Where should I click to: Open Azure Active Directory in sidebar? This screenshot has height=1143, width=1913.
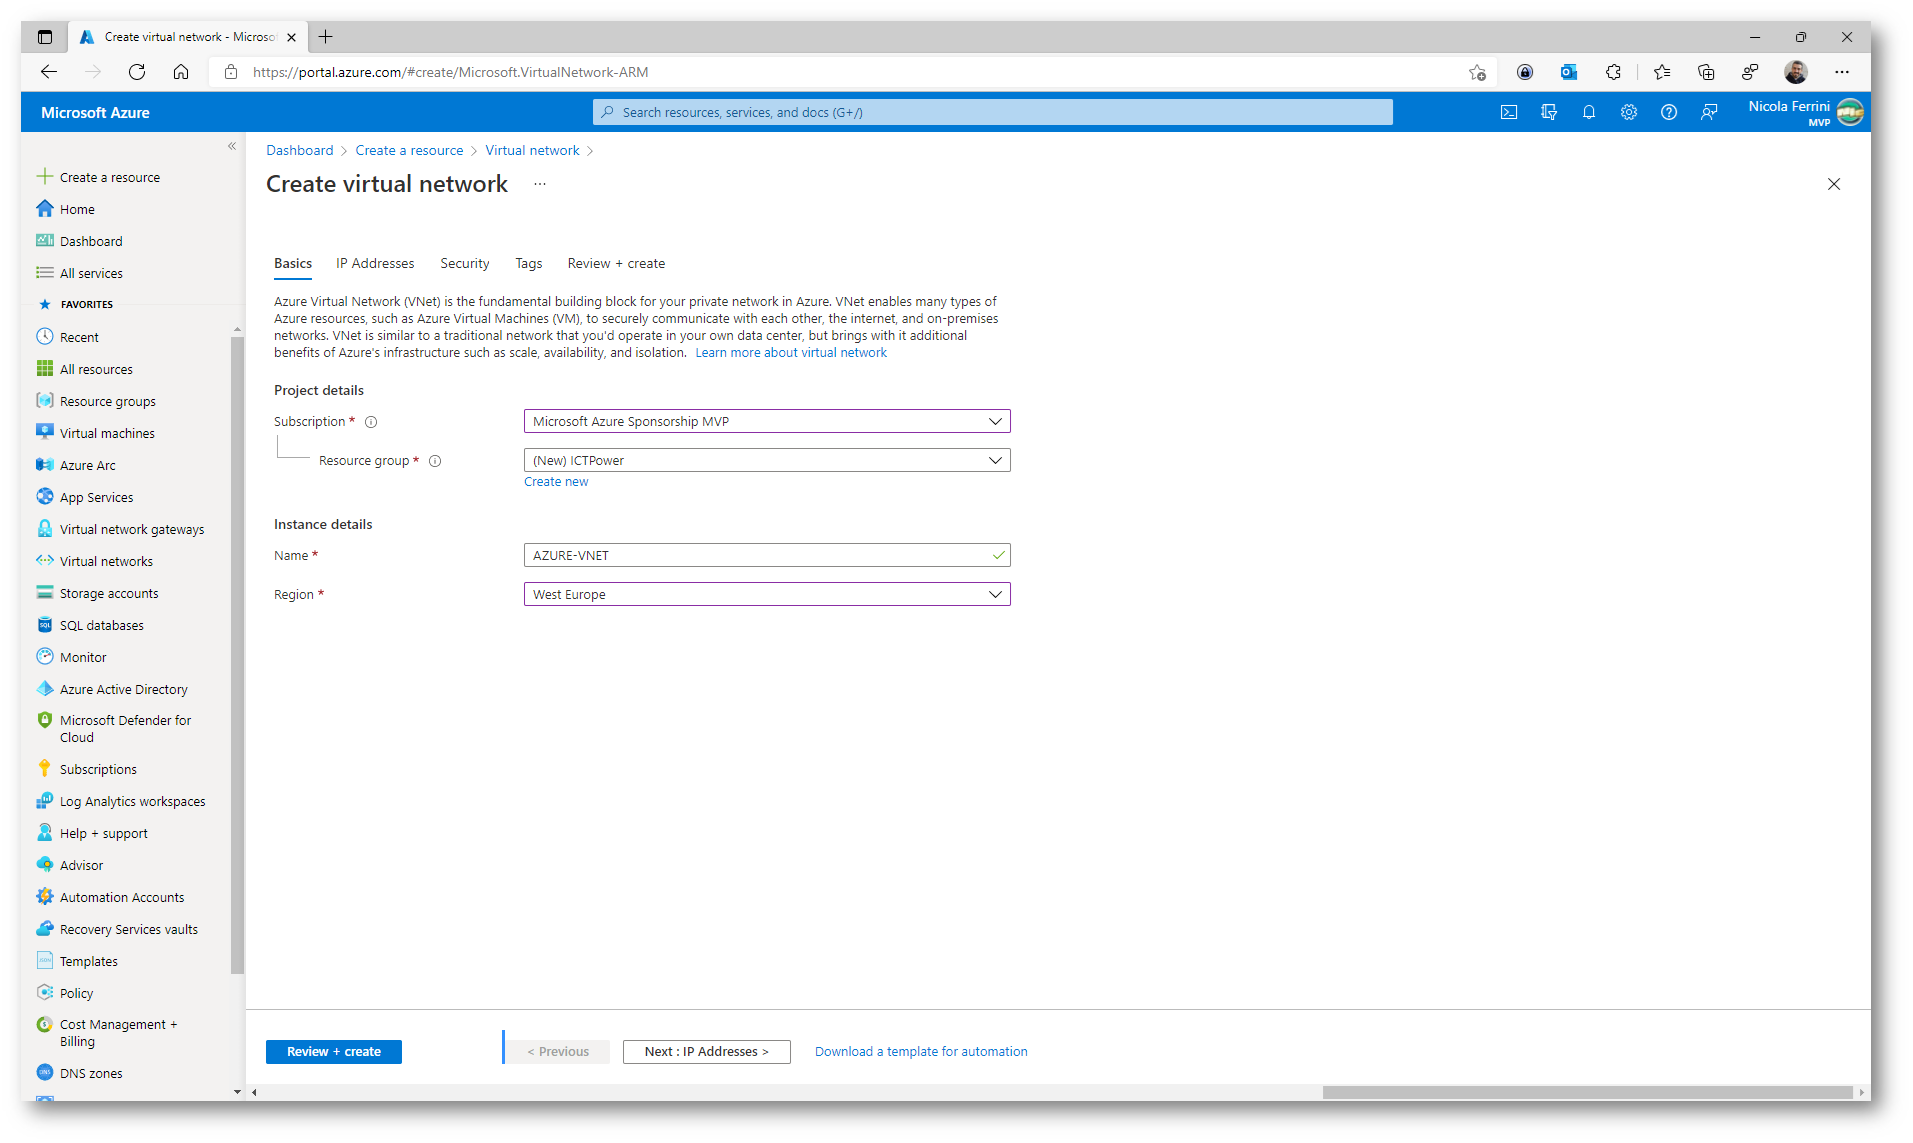pyautogui.click(x=123, y=689)
